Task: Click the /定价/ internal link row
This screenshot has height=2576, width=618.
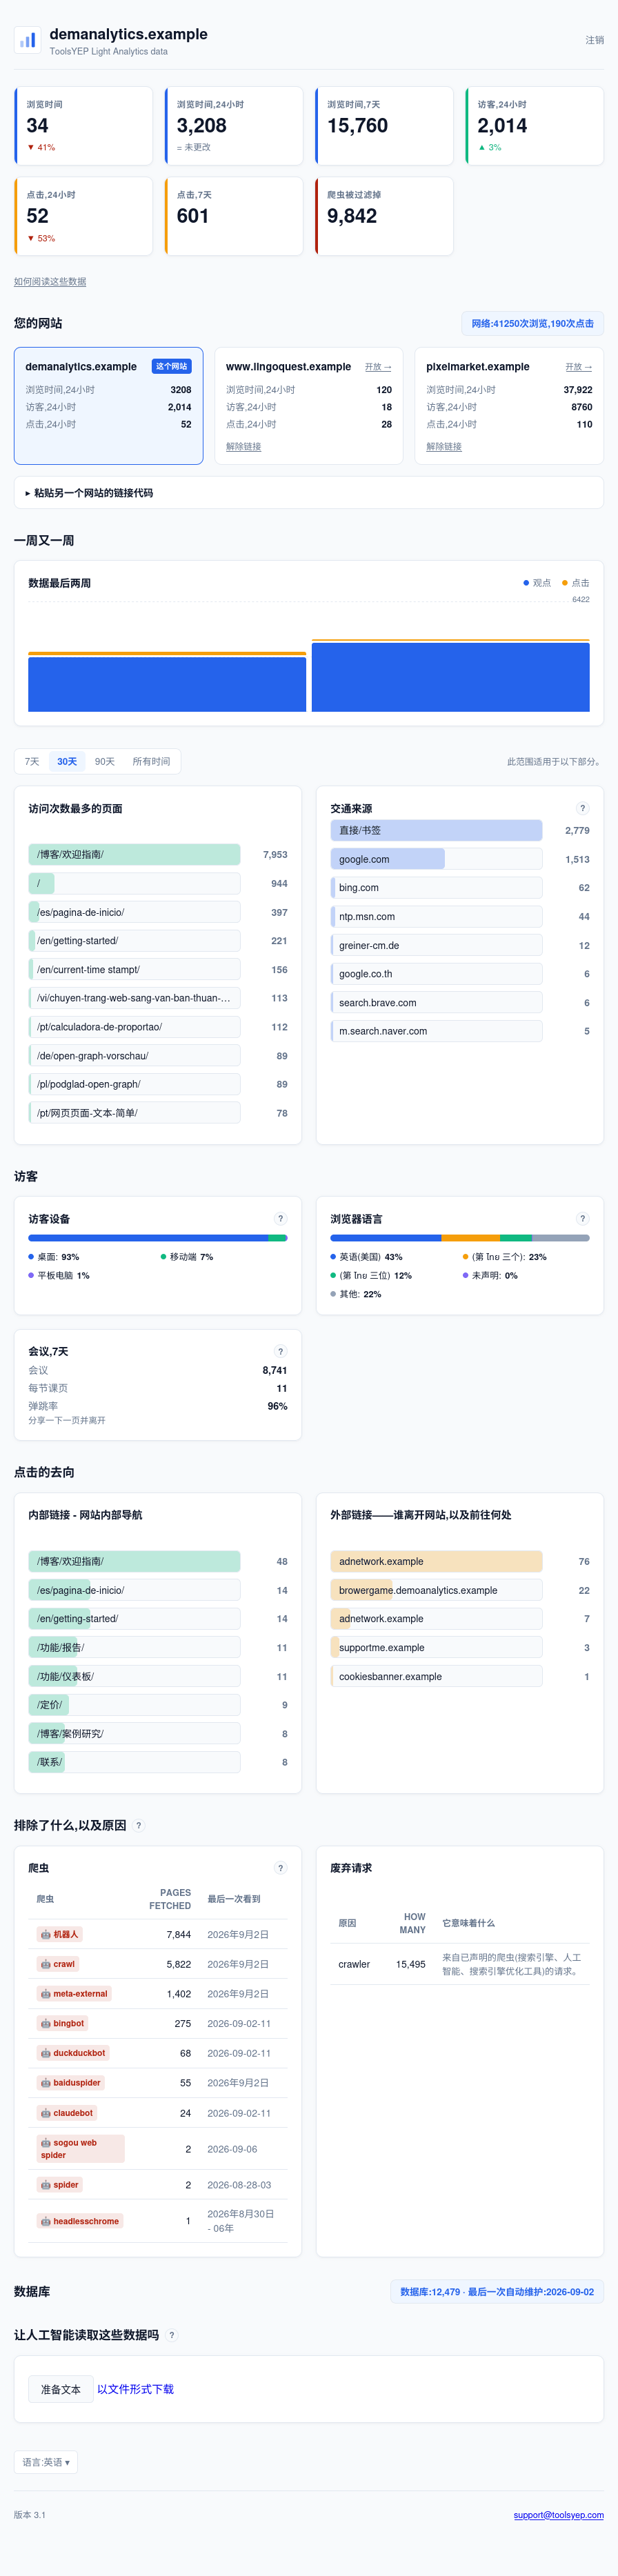Action: pyautogui.click(x=158, y=1705)
